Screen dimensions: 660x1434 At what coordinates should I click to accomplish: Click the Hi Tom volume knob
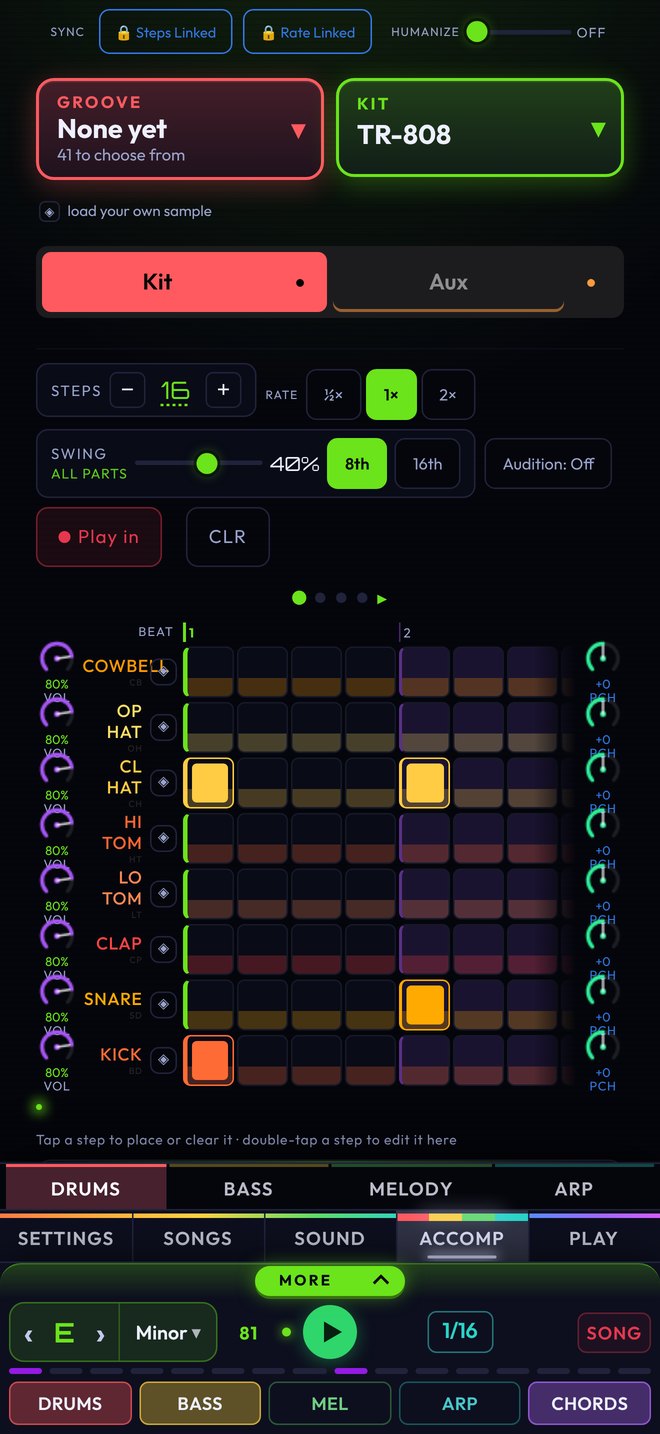click(56, 825)
